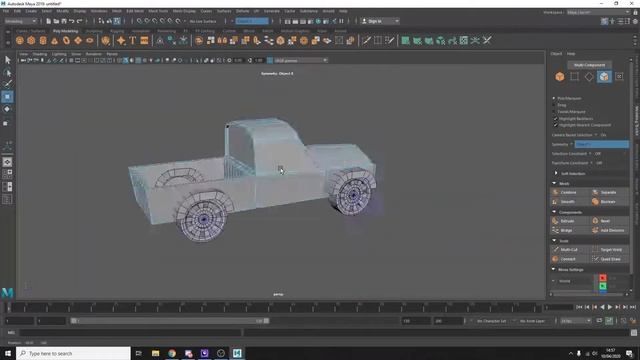The image size is (640, 360).
Task: Create a polygon torus from shelf
Action: coord(66,40)
